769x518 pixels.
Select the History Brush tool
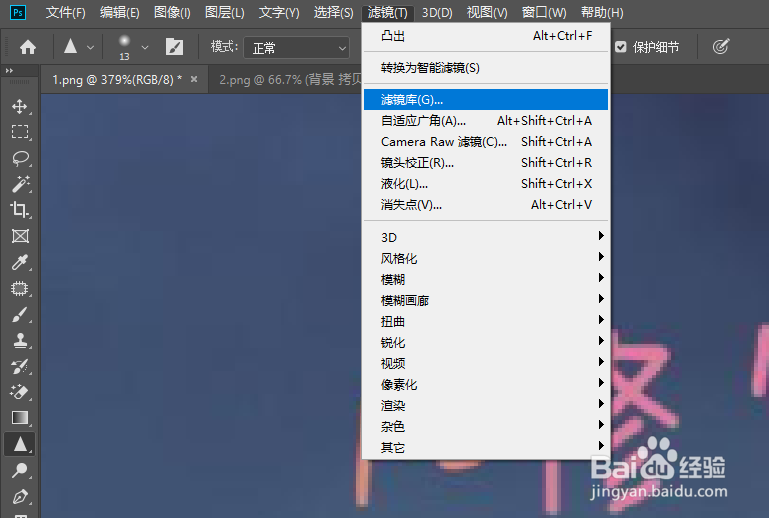[20, 366]
